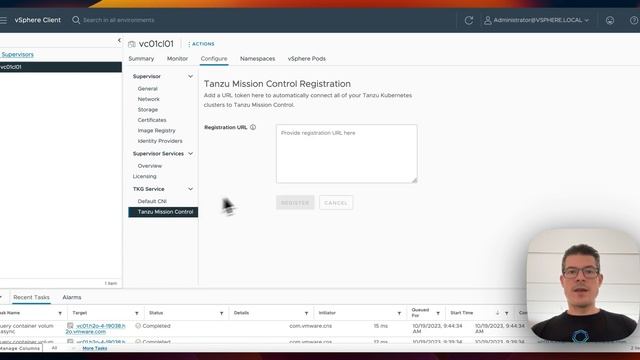Screen dimensions: 640x360
Task: Click the com.vmware.cns initiator cell
Action: 310,326
